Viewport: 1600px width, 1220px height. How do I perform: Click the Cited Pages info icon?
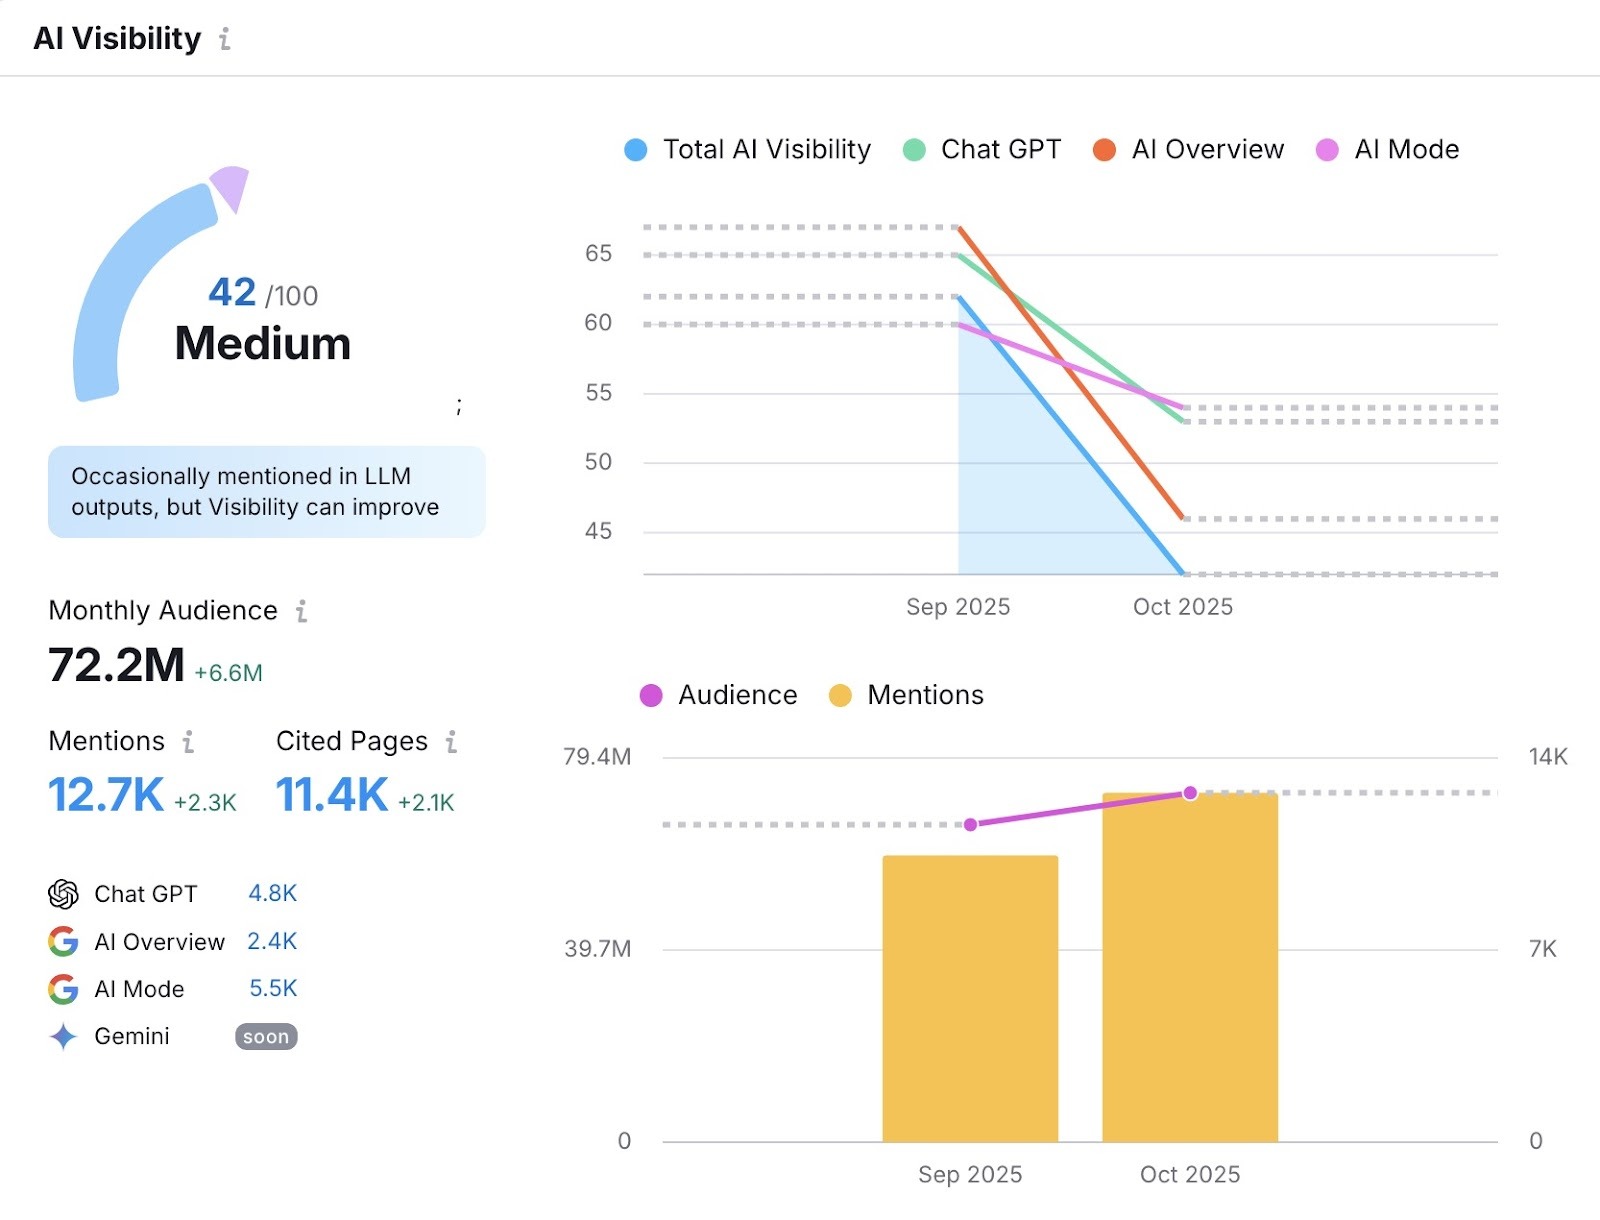[451, 741]
